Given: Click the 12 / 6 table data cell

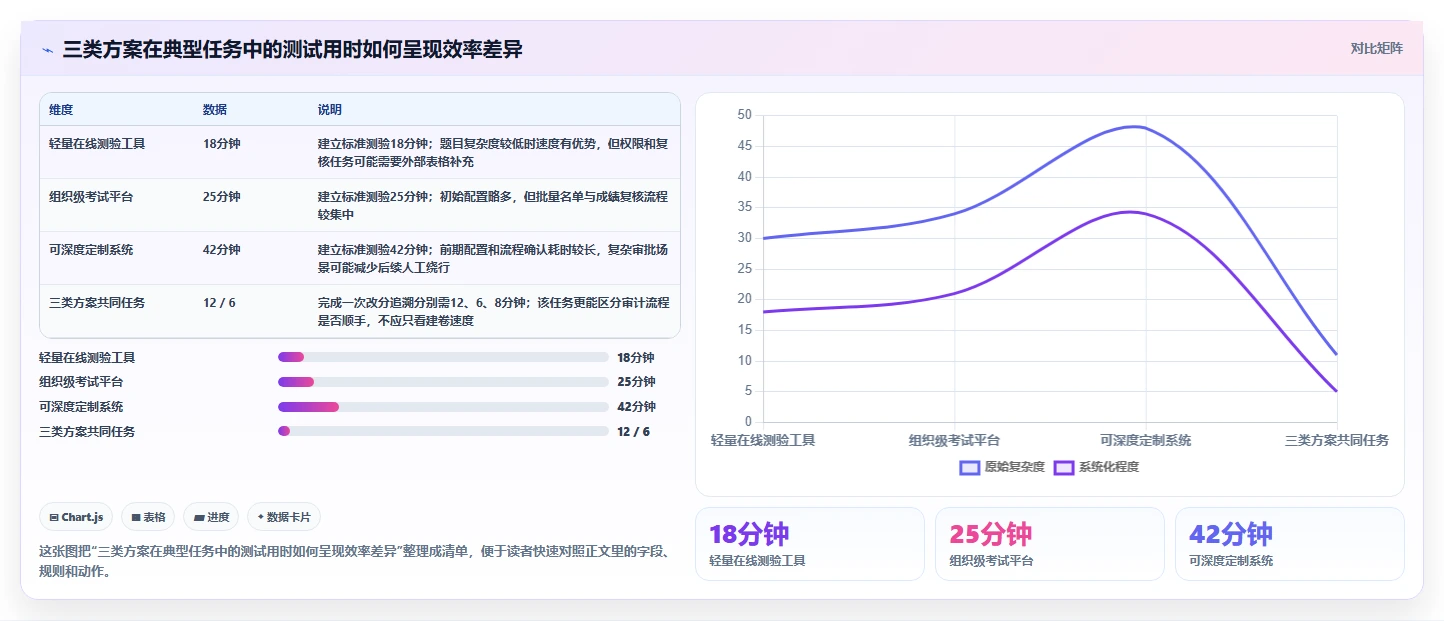Looking at the screenshot, I should click(x=219, y=302).
